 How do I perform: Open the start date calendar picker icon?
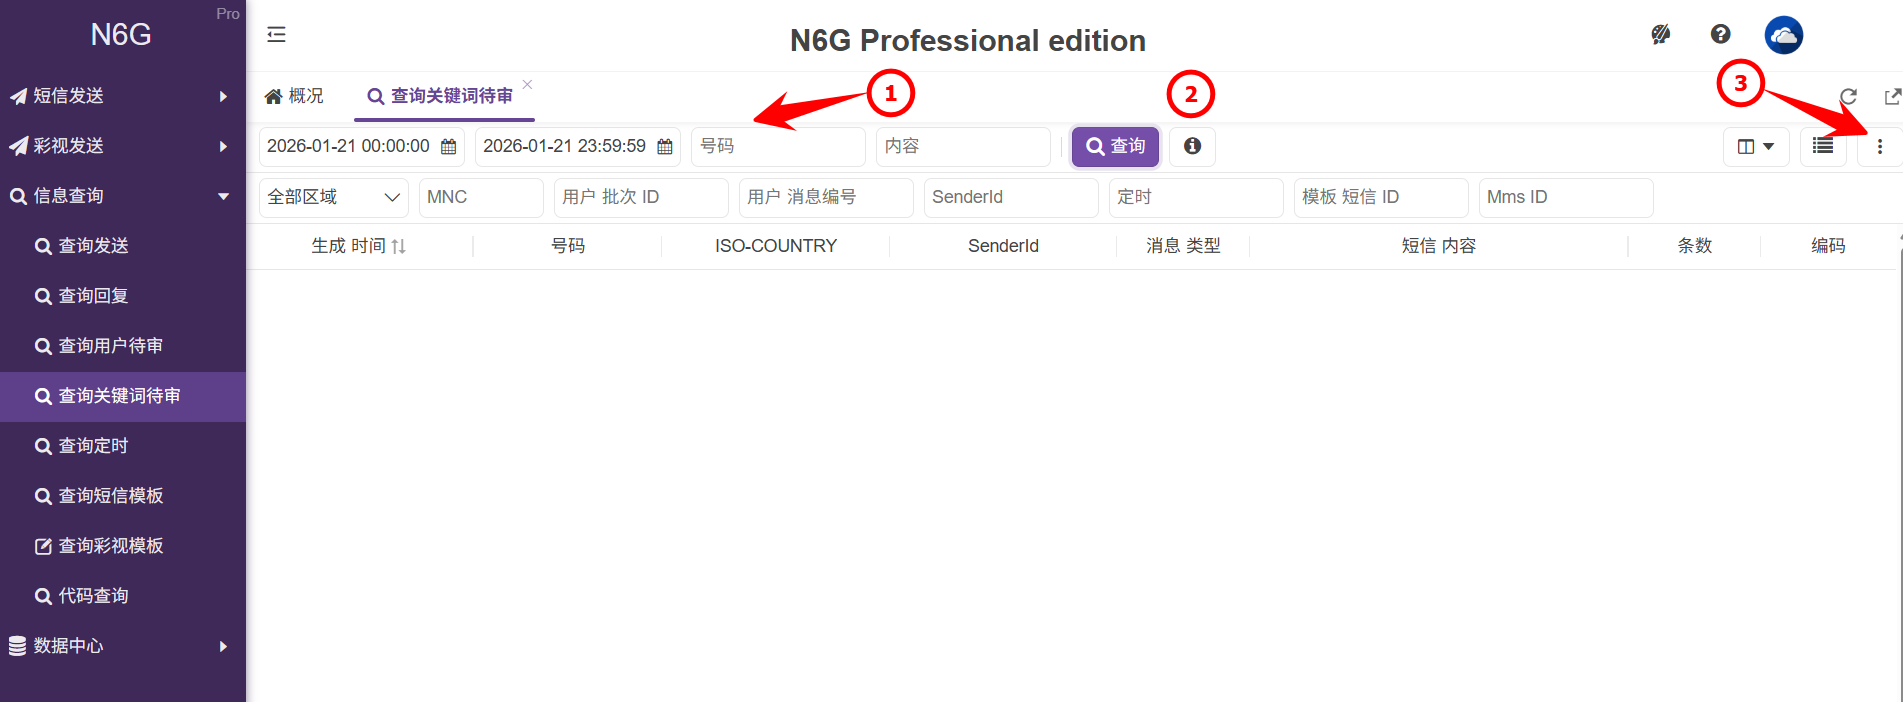click(x=449, y=147)
